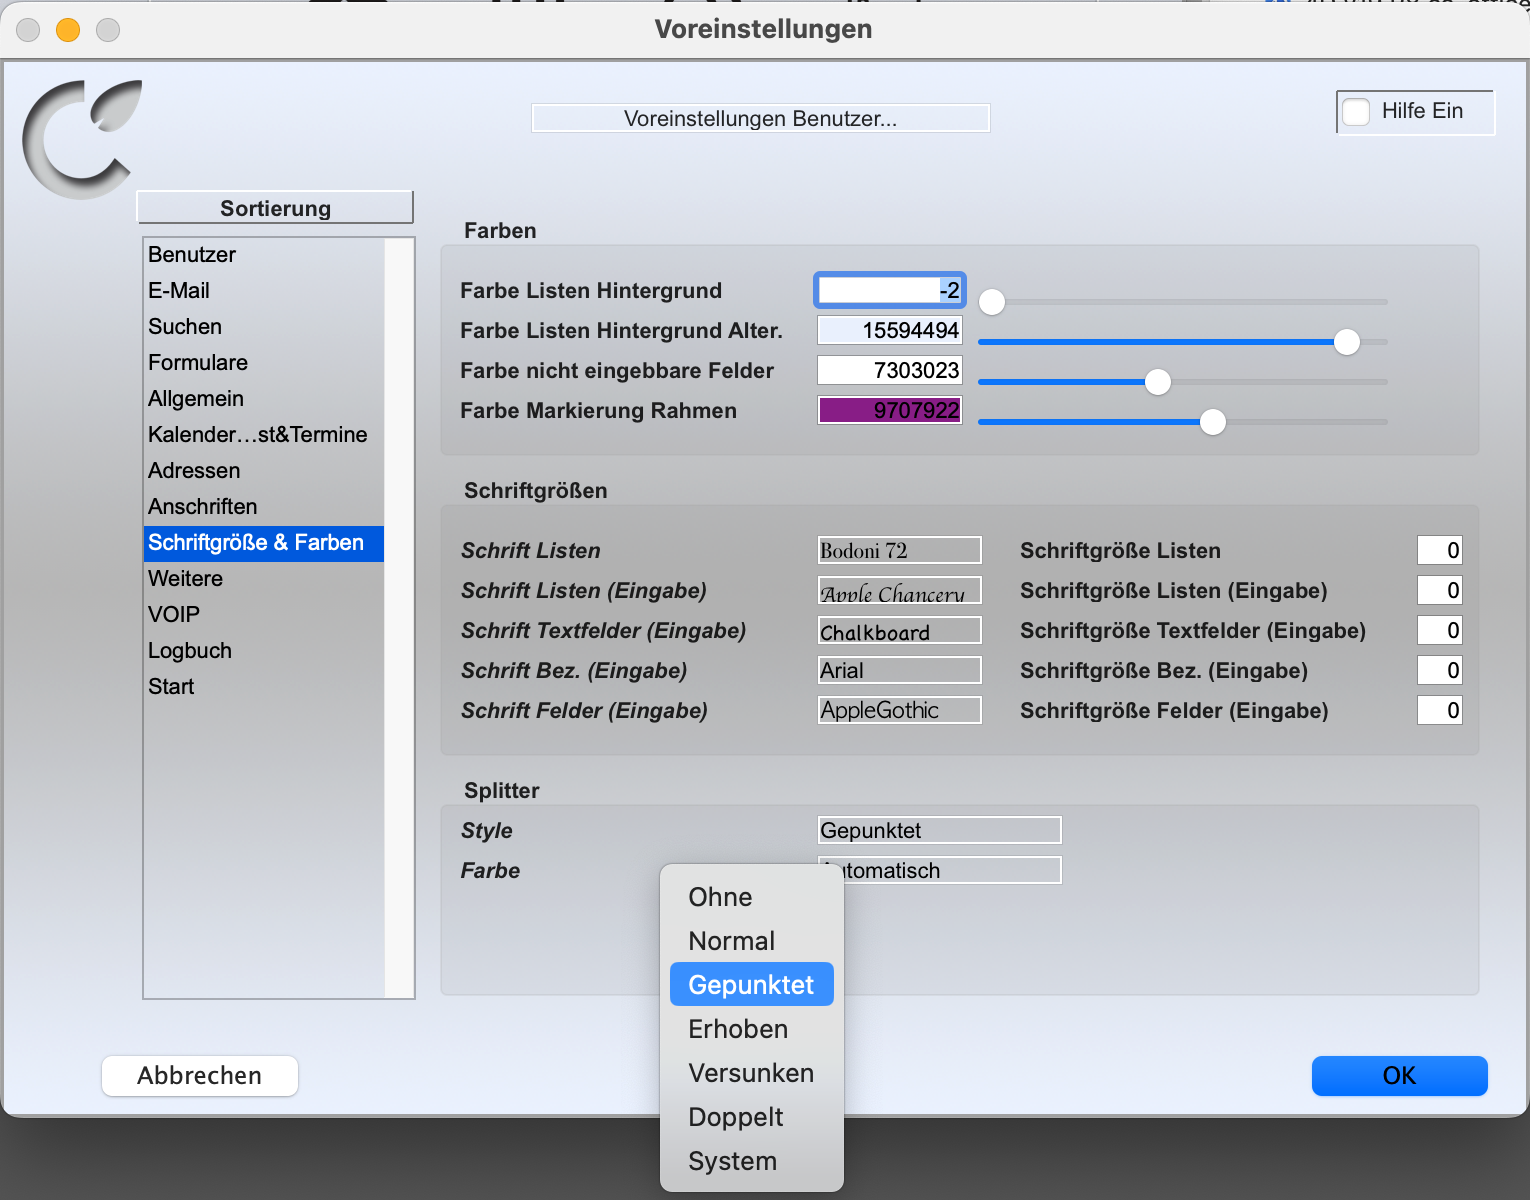Select E-Mail in the category list
This screenshot has height=1200, width=1530.
coord(179,290)
